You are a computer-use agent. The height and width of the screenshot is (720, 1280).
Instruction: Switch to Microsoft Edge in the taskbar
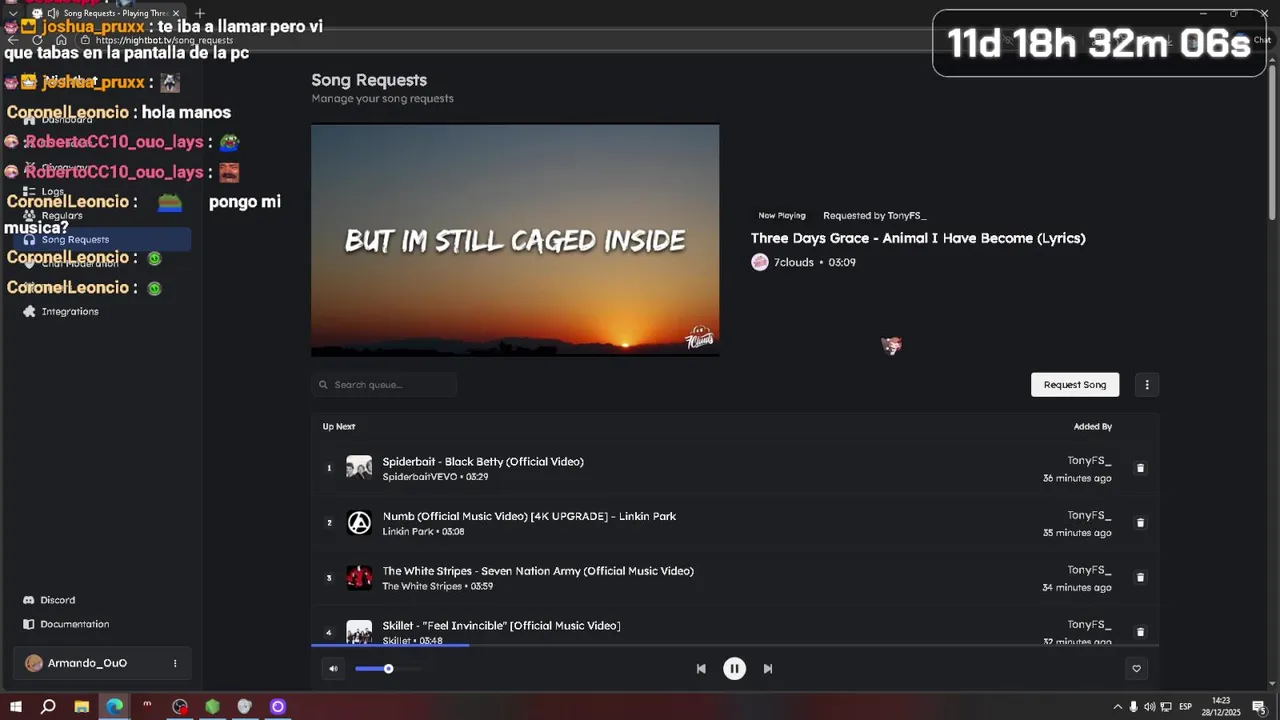(114, 707)
